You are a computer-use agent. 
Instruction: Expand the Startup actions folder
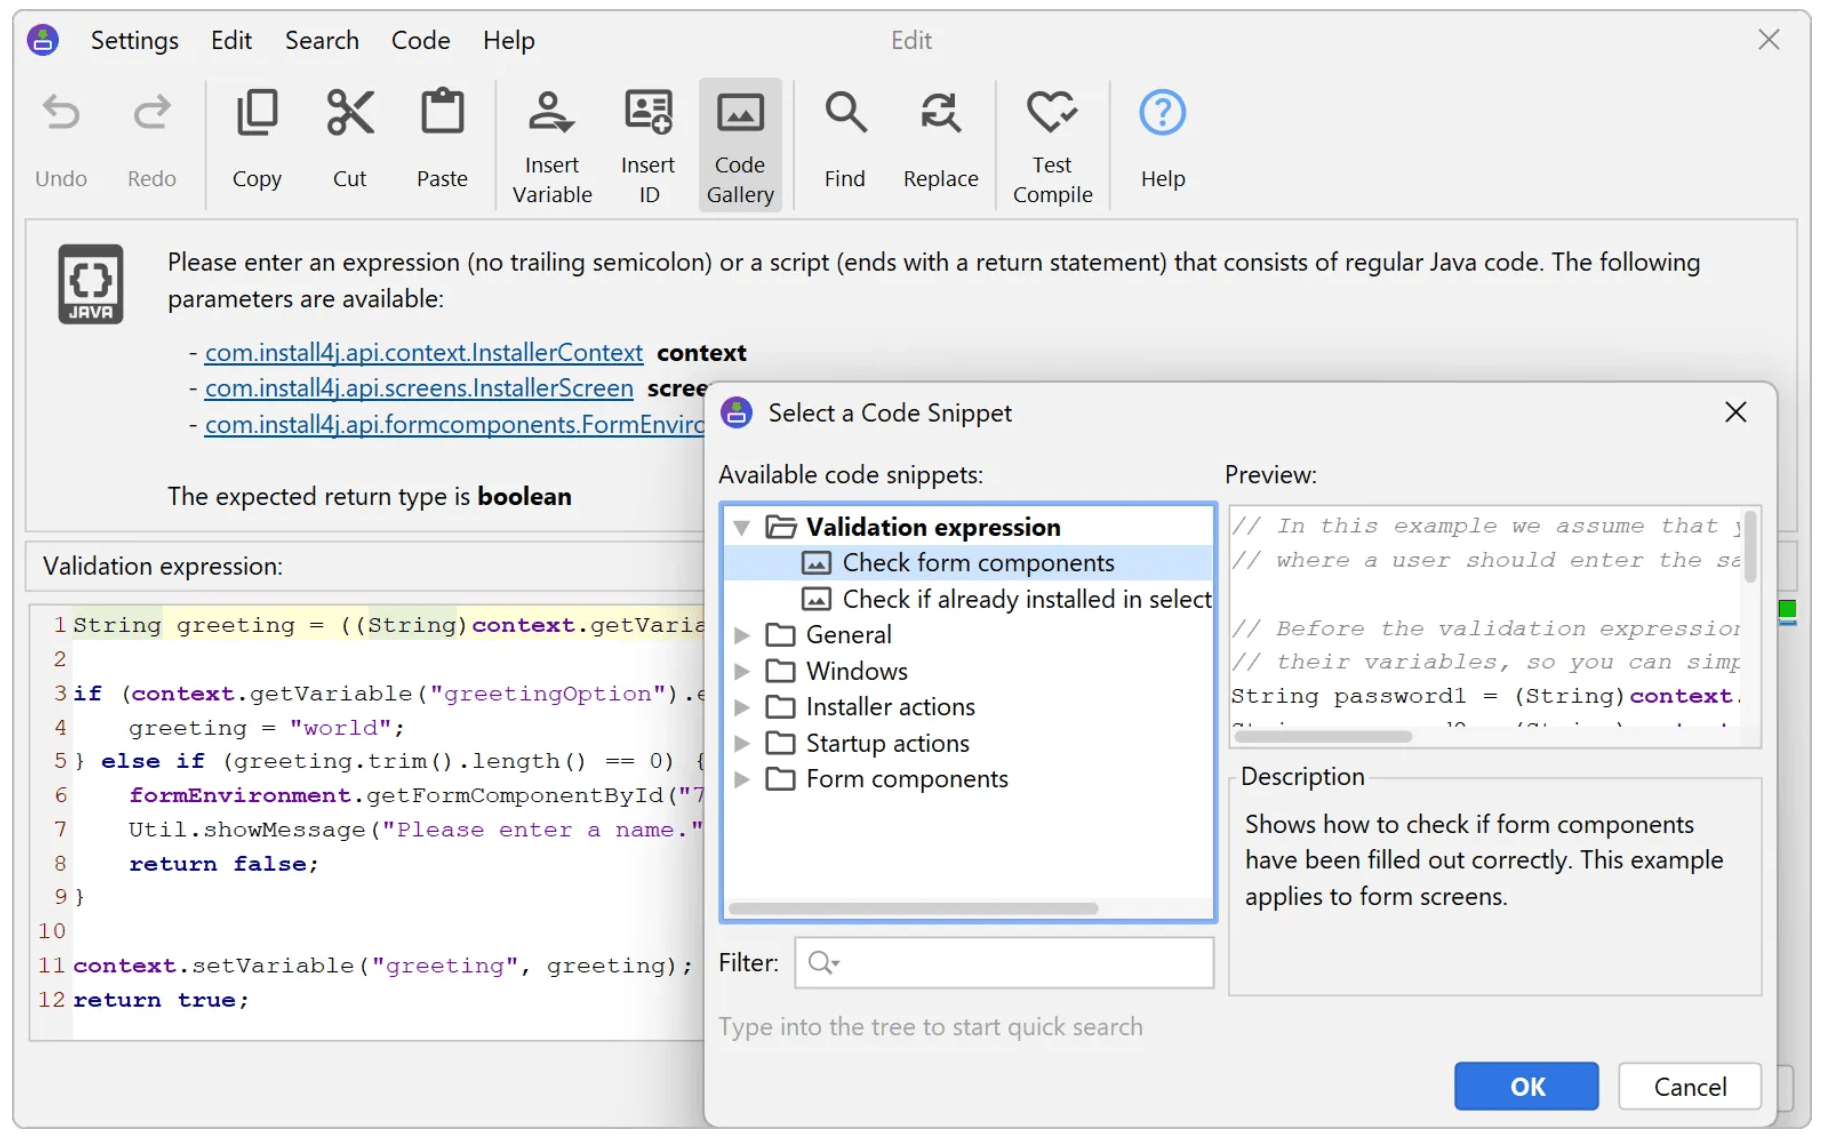742,743
